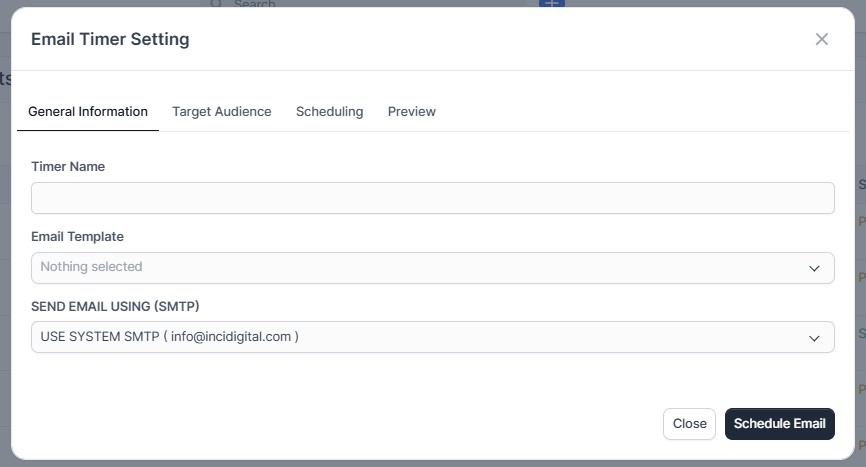
Task: Click the Email Template label
Action: [77, 236]
